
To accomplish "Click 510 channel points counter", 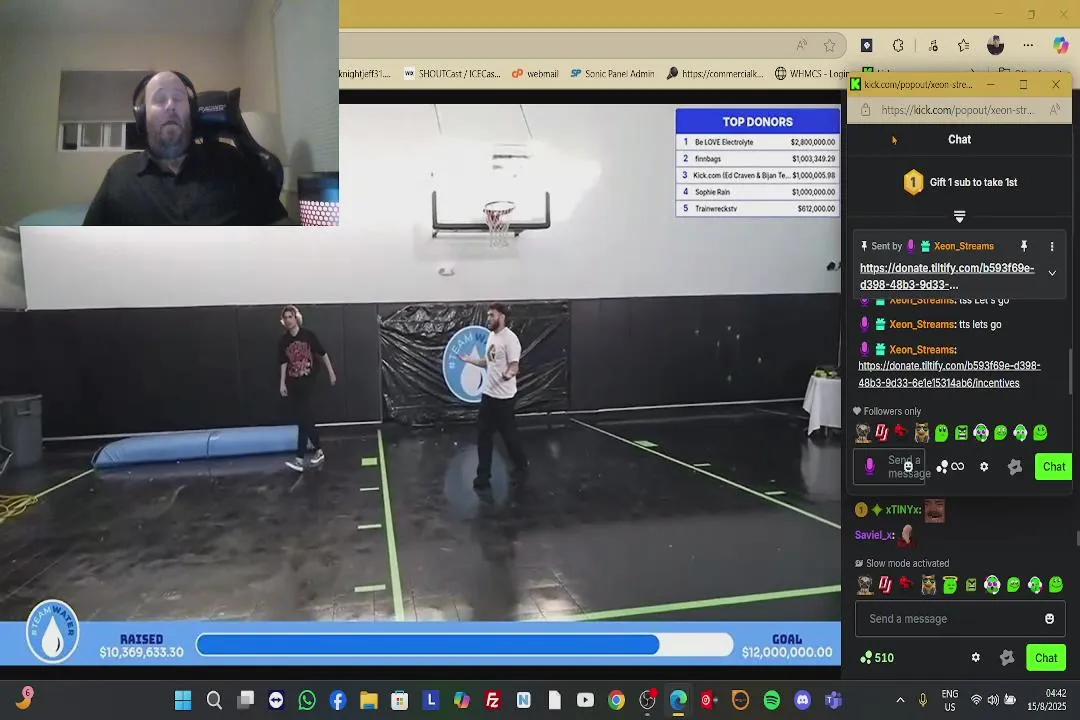I will coord(878,658).
